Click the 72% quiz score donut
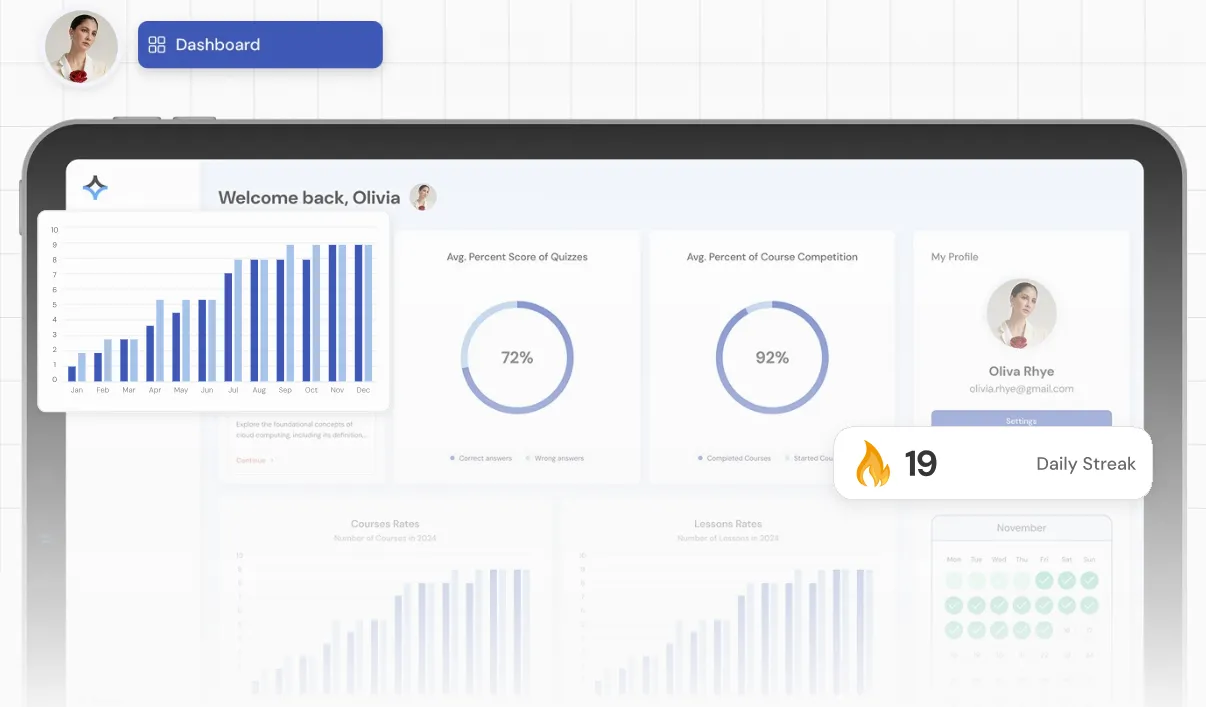Screen dimensions: 1206x707 [x=517, y=357]
